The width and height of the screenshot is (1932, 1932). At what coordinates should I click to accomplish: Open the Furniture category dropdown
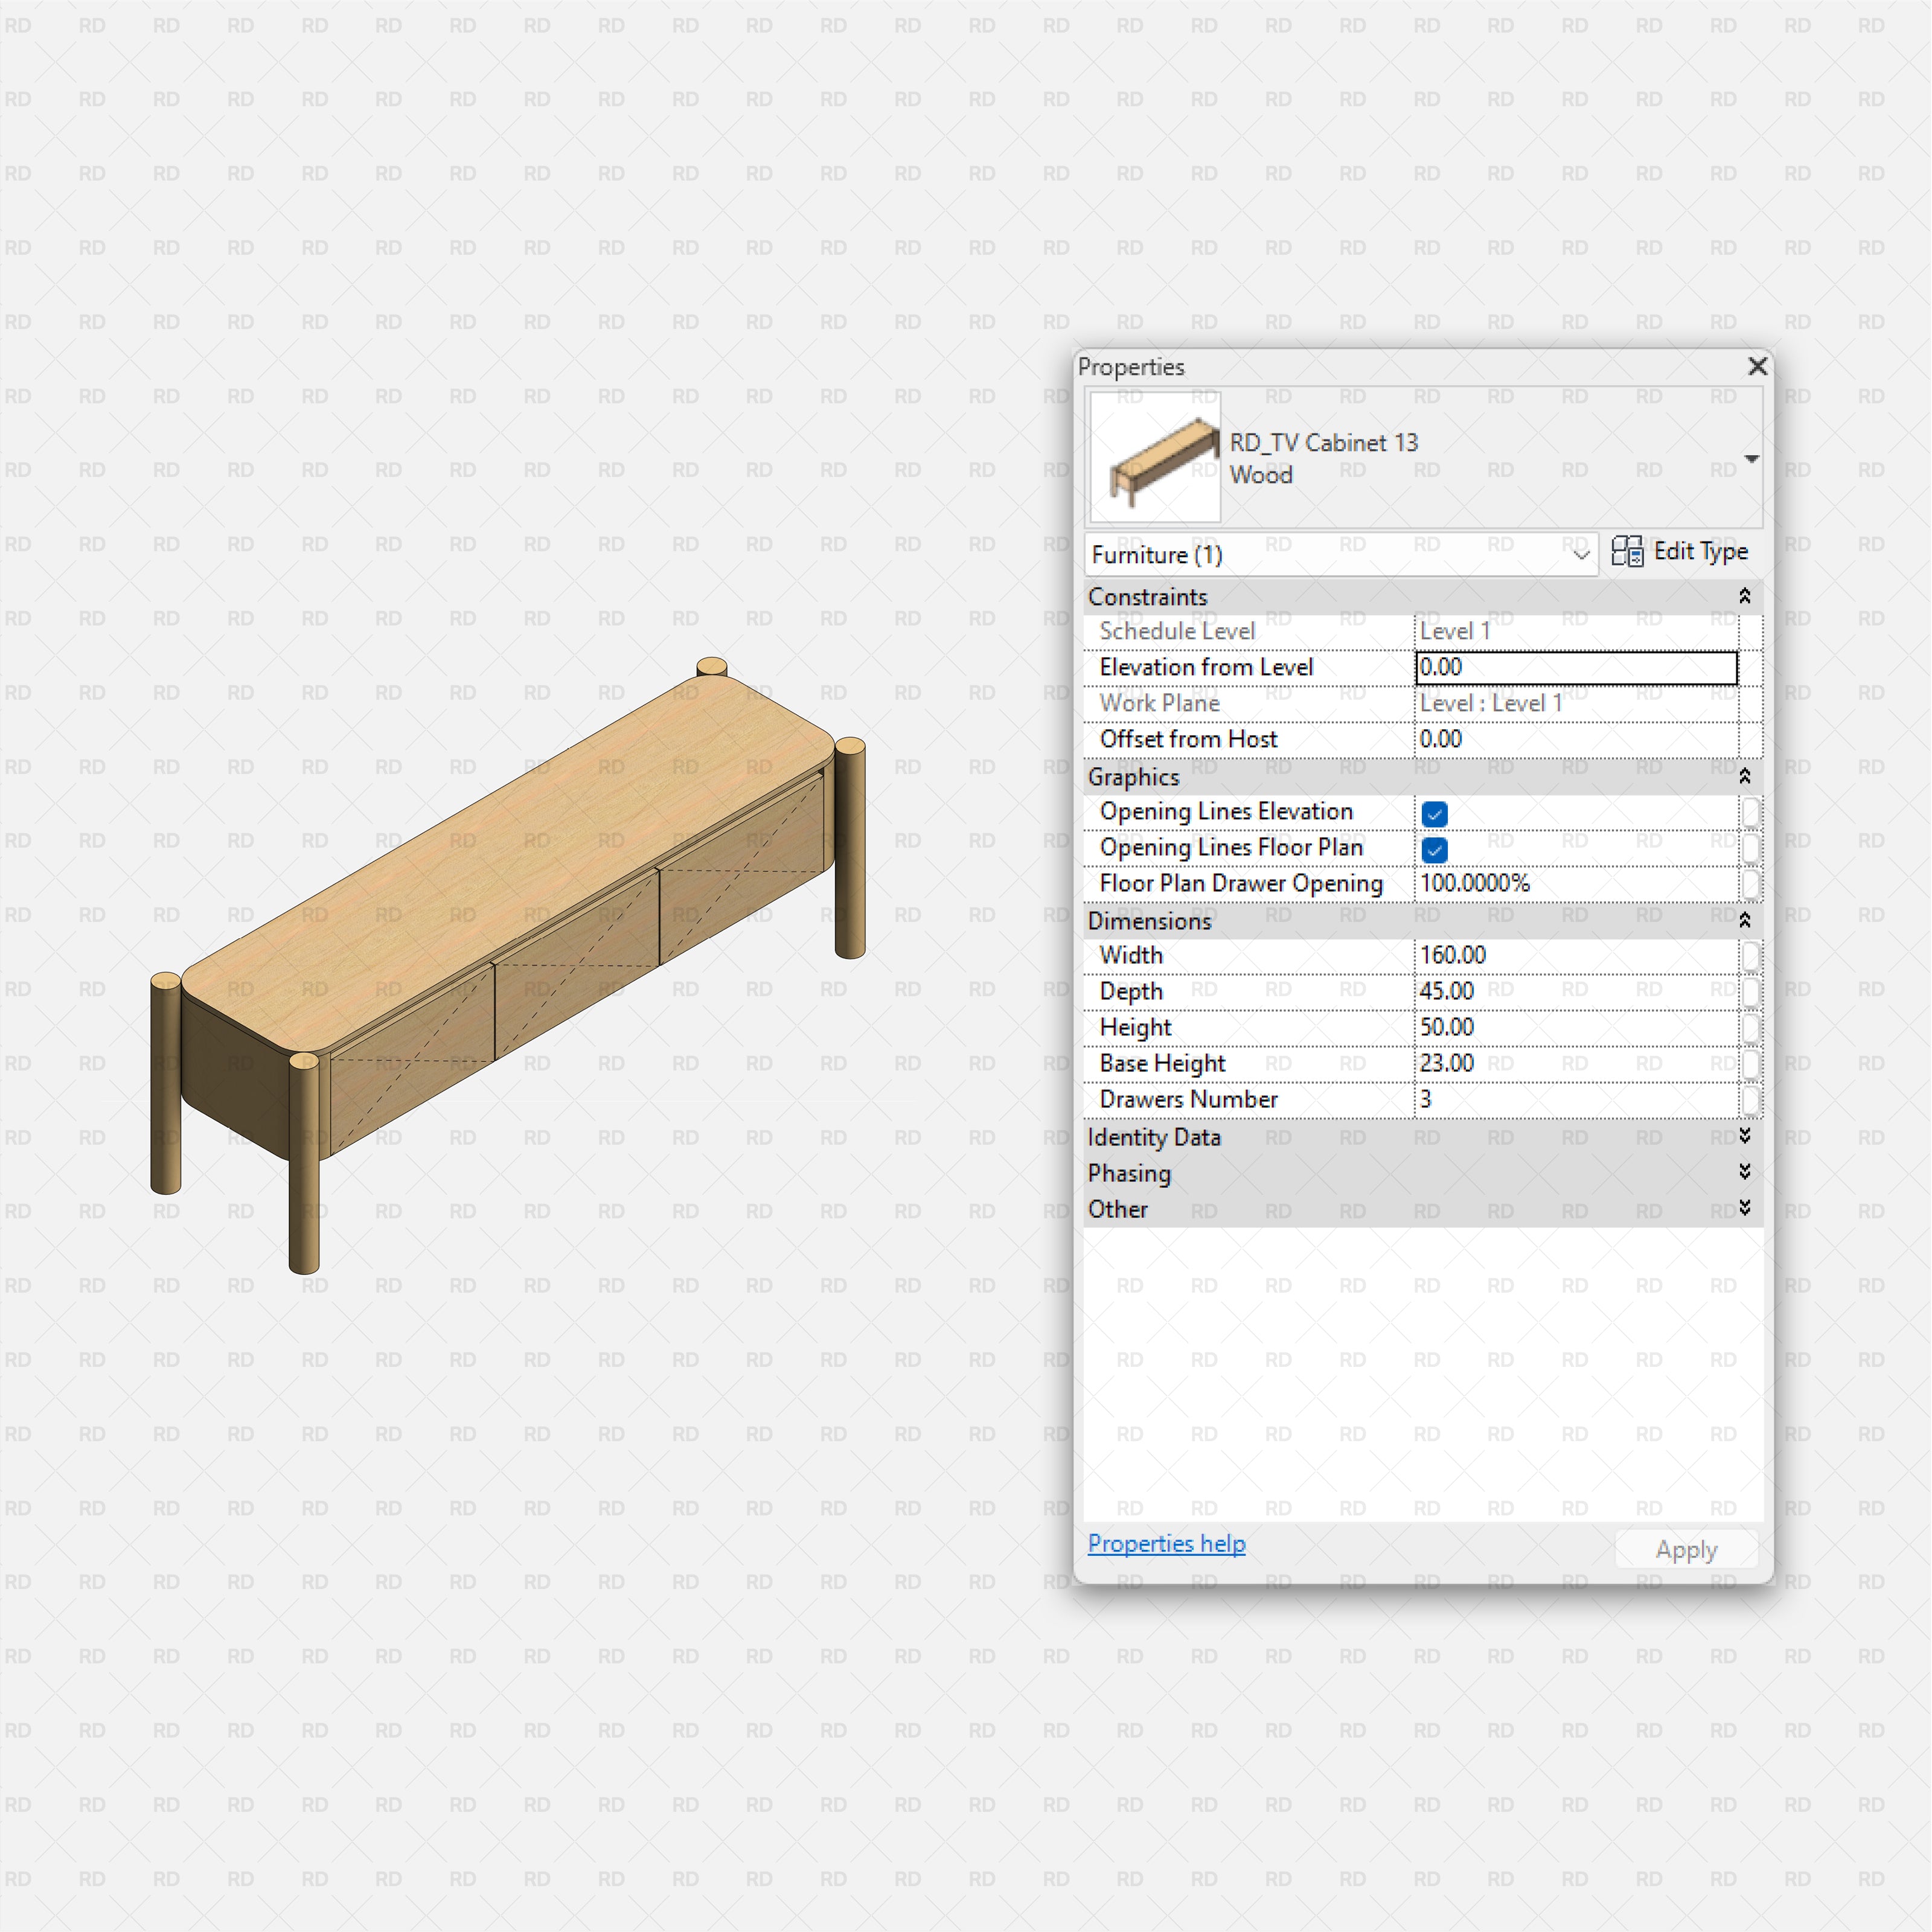1581,555
